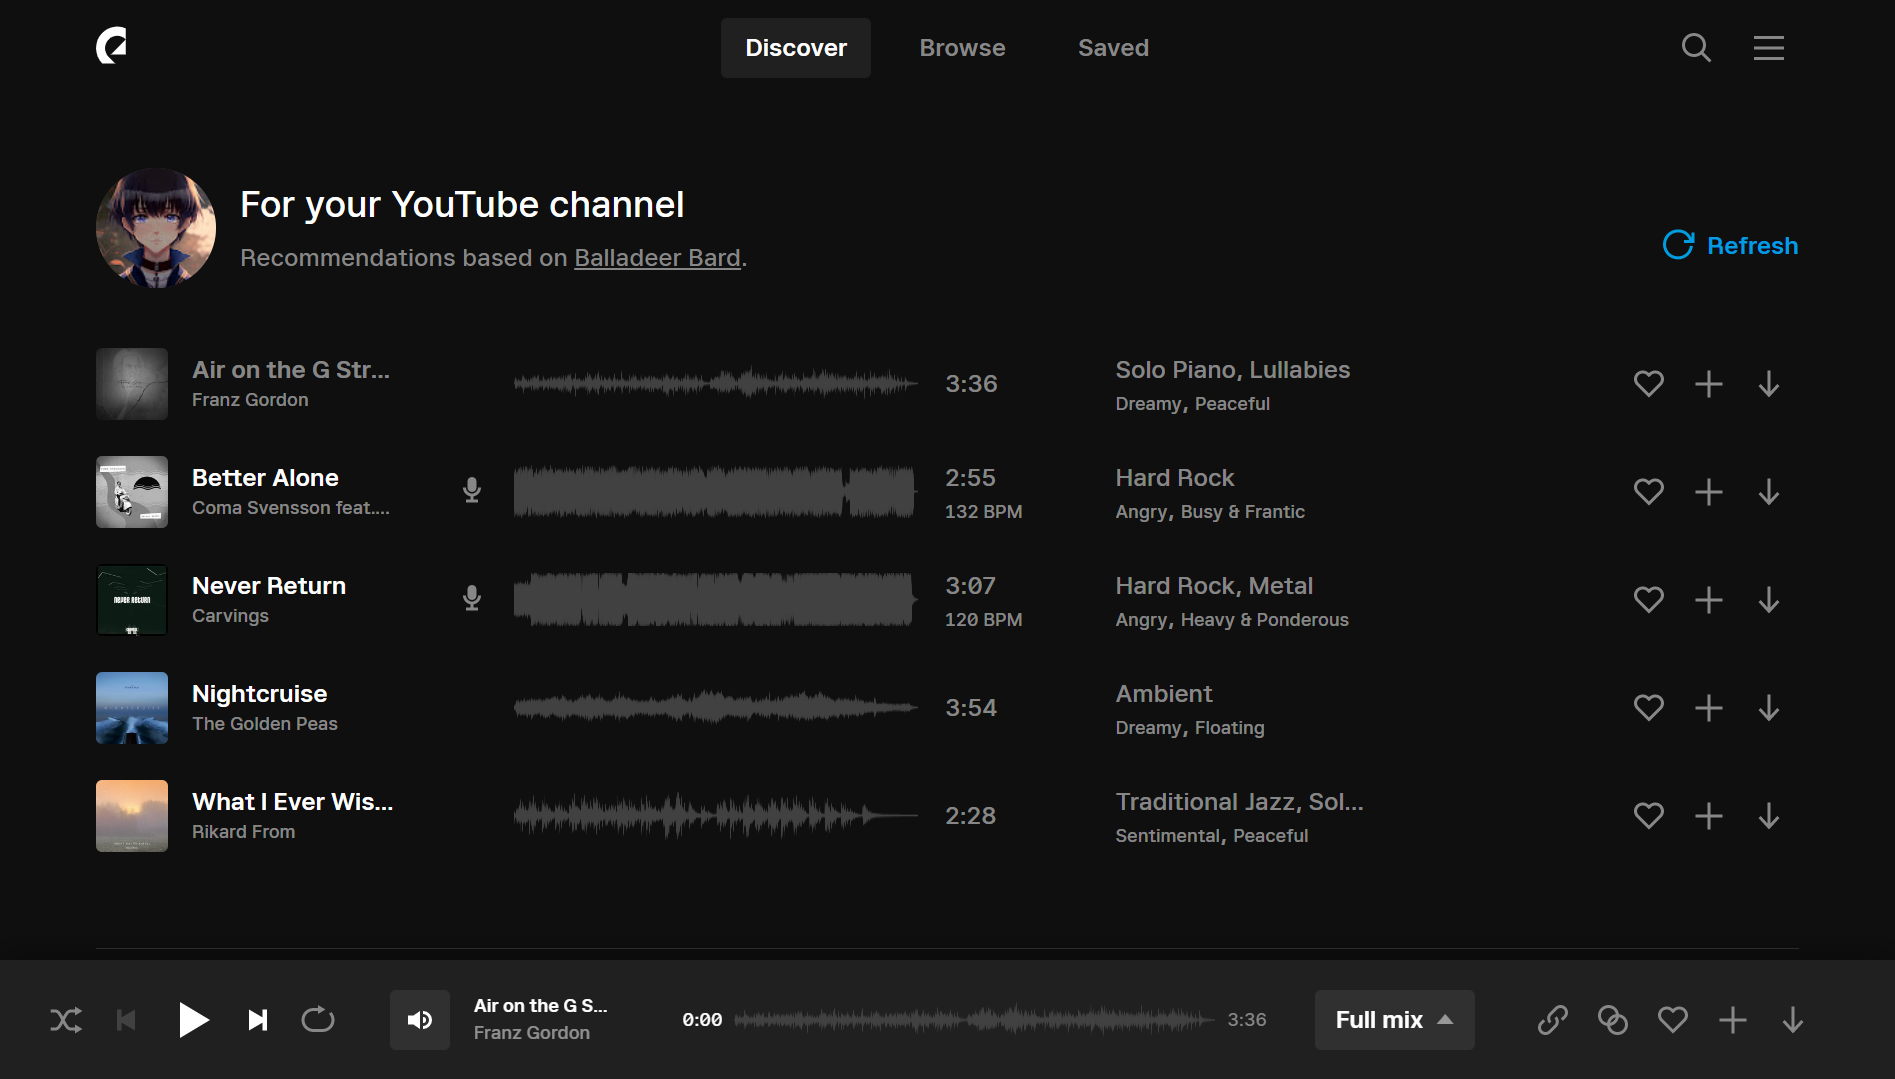Go to the previous track
1895x1079 pixels.
[126, 1020]
